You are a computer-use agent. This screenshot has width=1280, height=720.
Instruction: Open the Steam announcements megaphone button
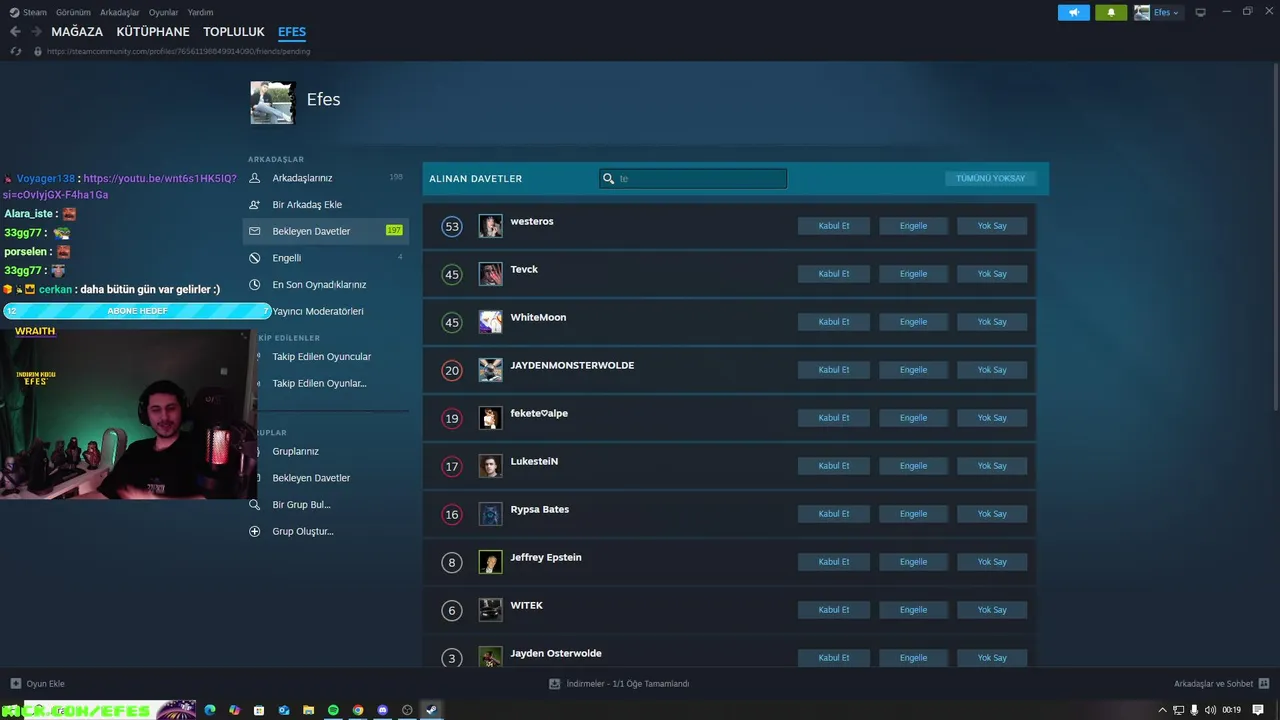1073,13
